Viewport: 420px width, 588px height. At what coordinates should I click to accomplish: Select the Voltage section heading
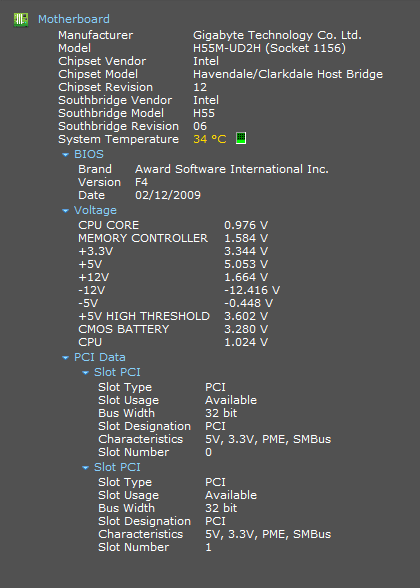click(x=95, y=210)
